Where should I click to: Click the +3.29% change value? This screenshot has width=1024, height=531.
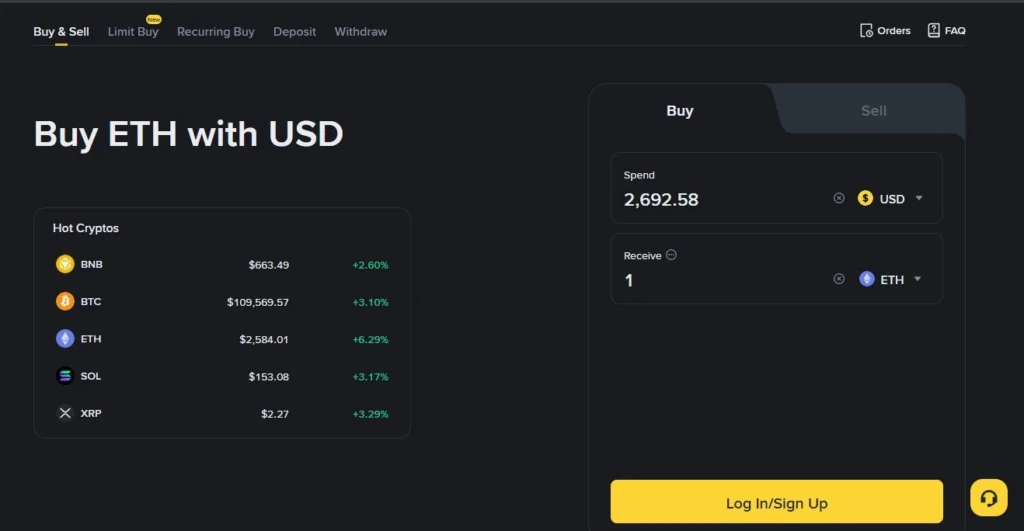tap(370, 414)
